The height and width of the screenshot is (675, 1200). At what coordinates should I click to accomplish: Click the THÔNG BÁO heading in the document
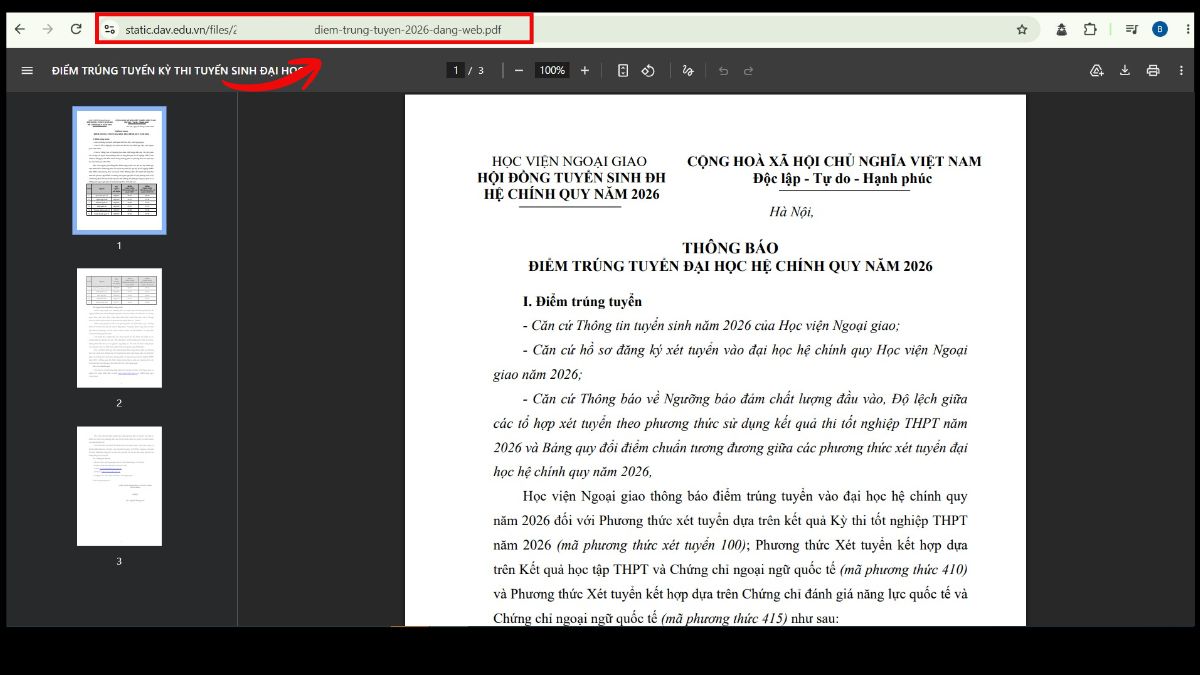[730, 248]
